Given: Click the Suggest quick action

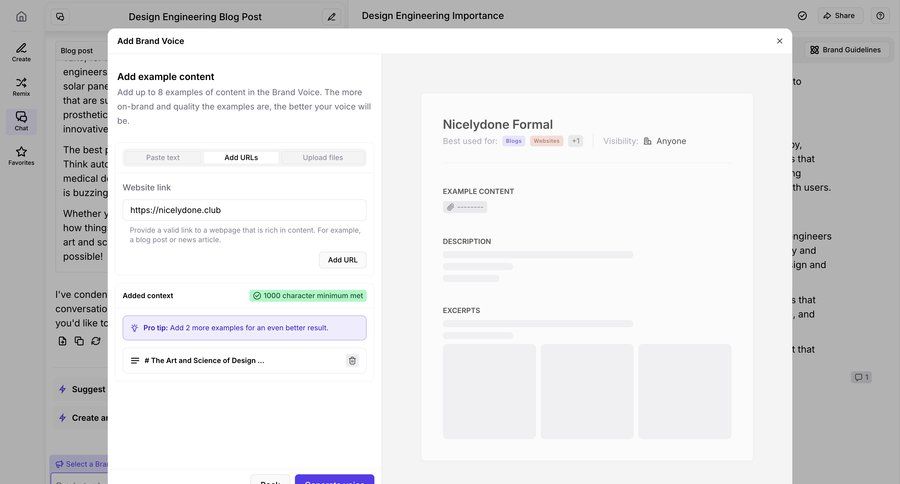Looking at the screenshot, I should [x=82, y=389].
